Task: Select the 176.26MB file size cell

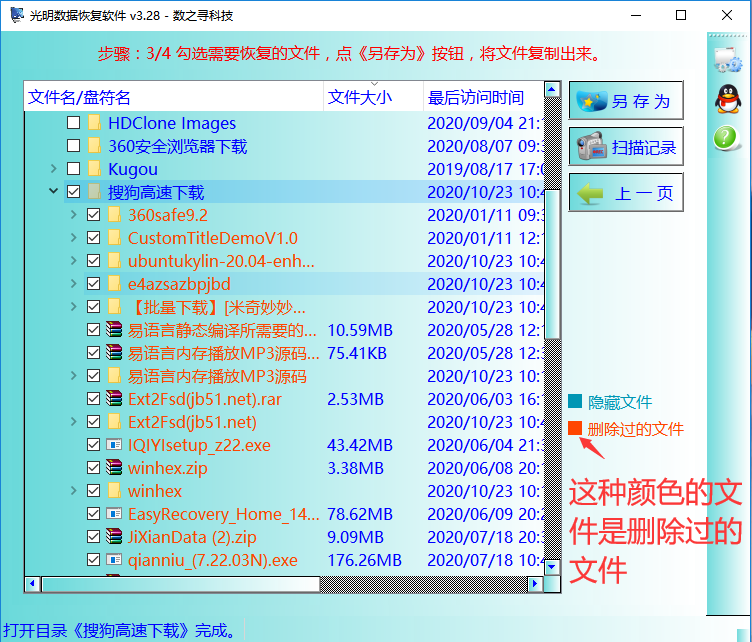Action: (x=364, y=560)
